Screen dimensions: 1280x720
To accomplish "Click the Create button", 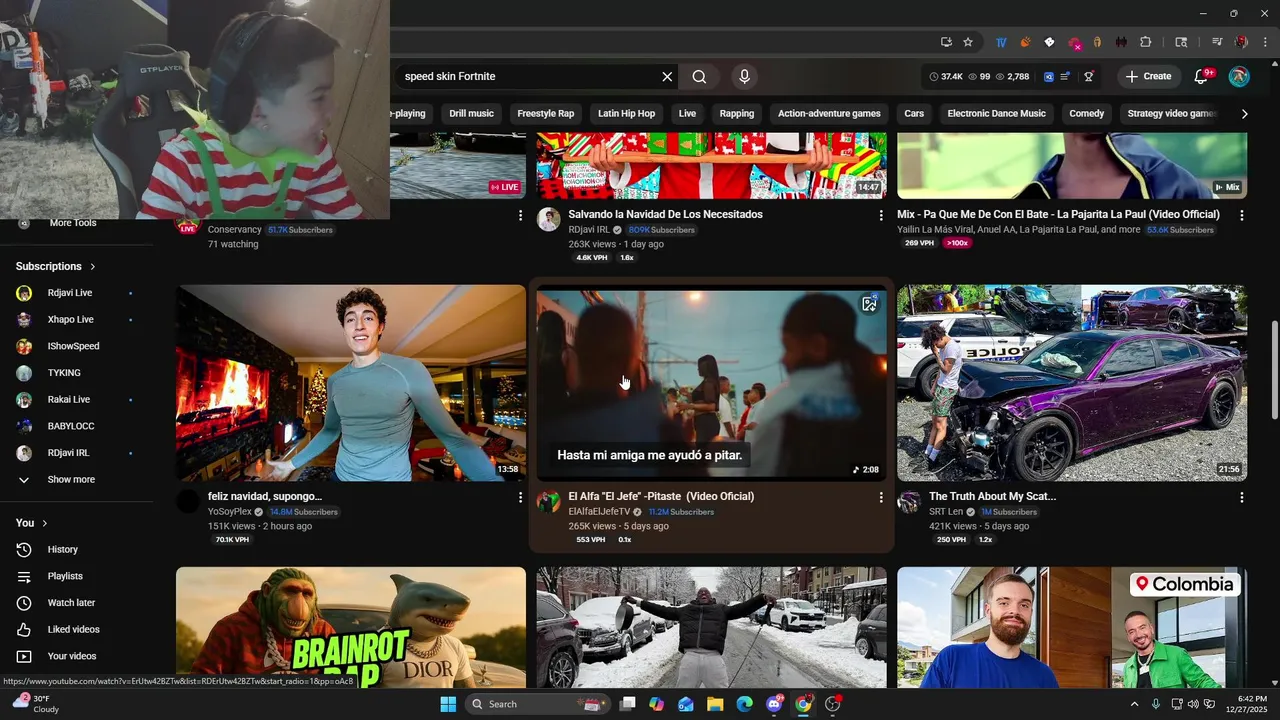I will [1148, 76].
